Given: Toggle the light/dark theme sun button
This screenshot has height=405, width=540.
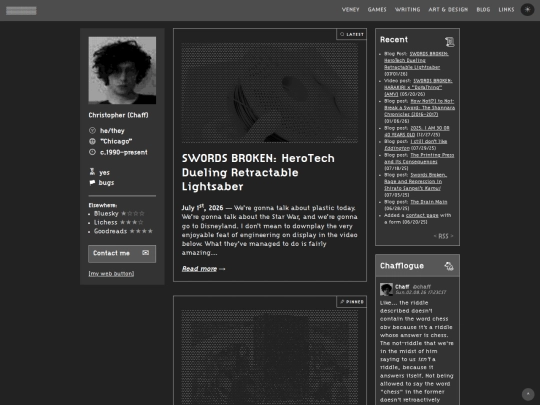Looking at the screenshot, I should (x=527, y=10).
